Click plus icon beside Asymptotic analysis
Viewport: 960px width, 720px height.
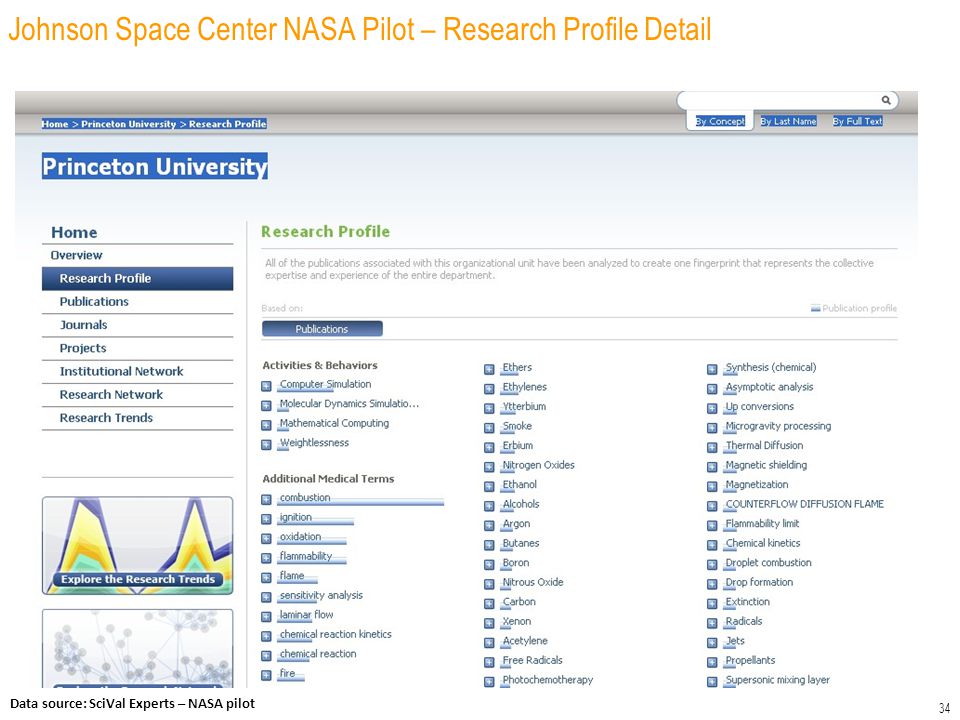coord(711,389)
